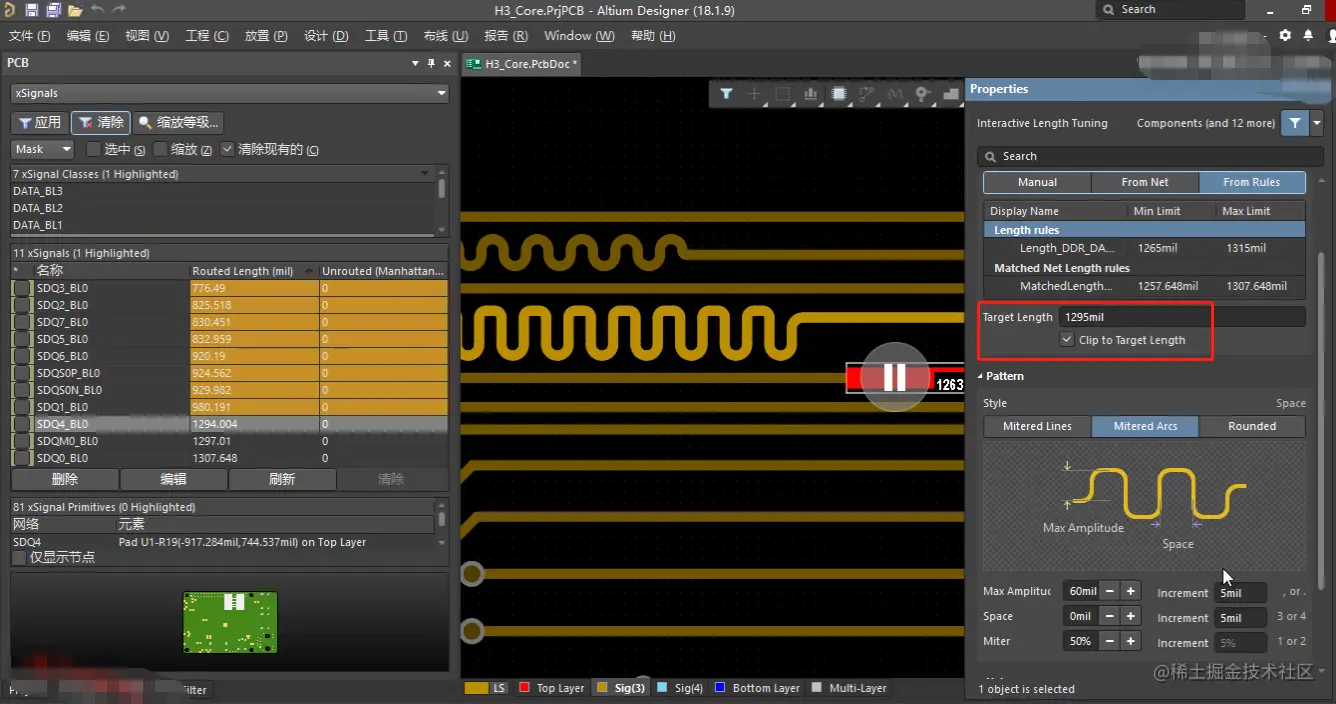Click the board overview thumbnail
The image size is (1336, 704).
pos(230,622)
